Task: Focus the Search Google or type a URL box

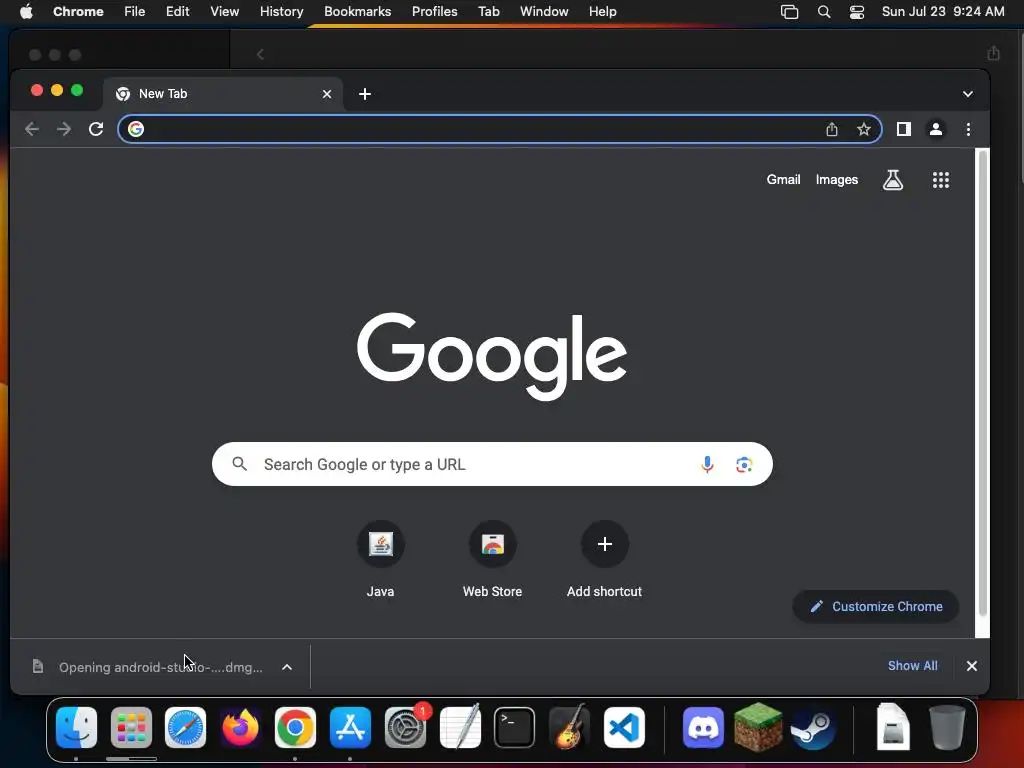Action: click(x=492, y=464)
